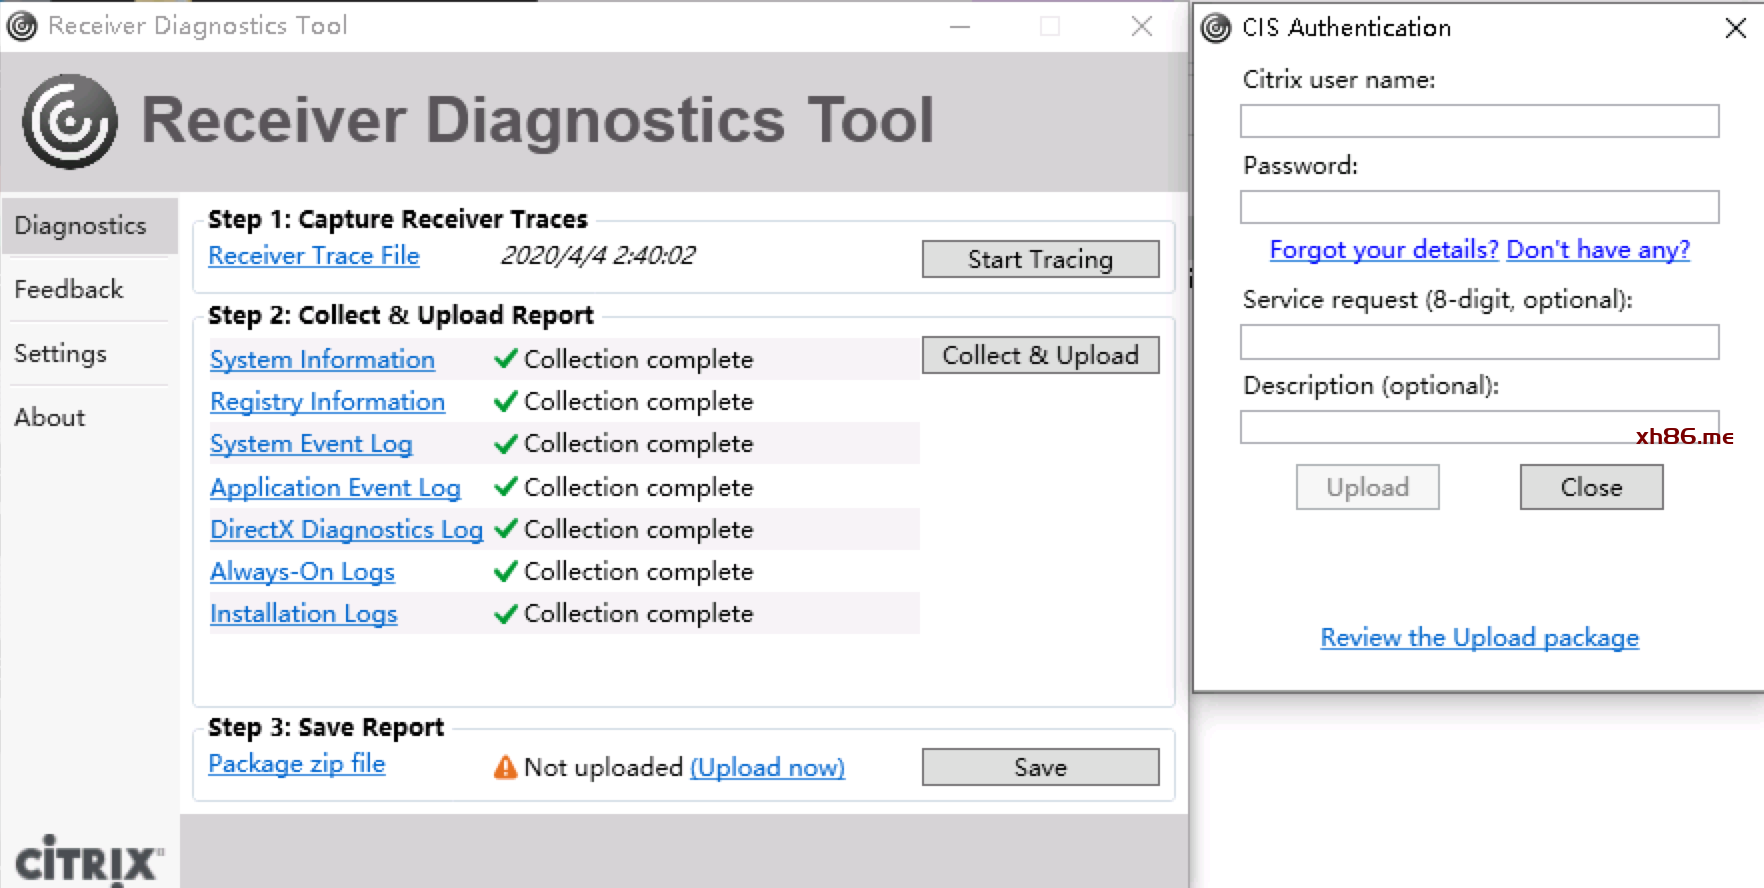Click the warning icon beside Not uploaded
The width and height of the screenshot is (1764, 888).
coord(506,767)
